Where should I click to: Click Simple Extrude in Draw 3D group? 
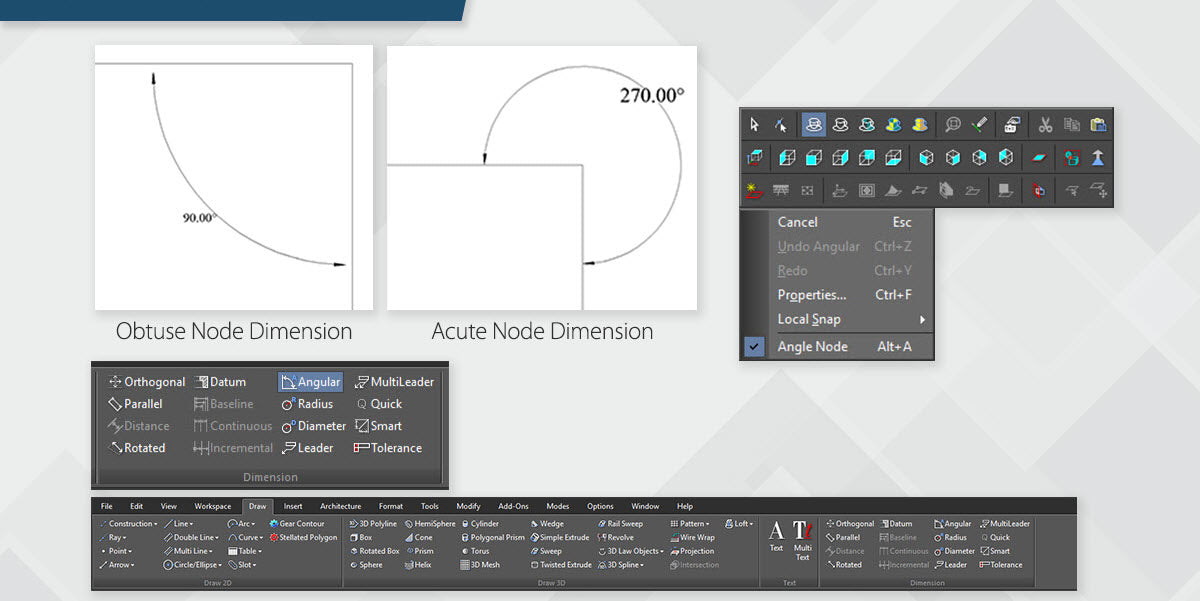558,537
